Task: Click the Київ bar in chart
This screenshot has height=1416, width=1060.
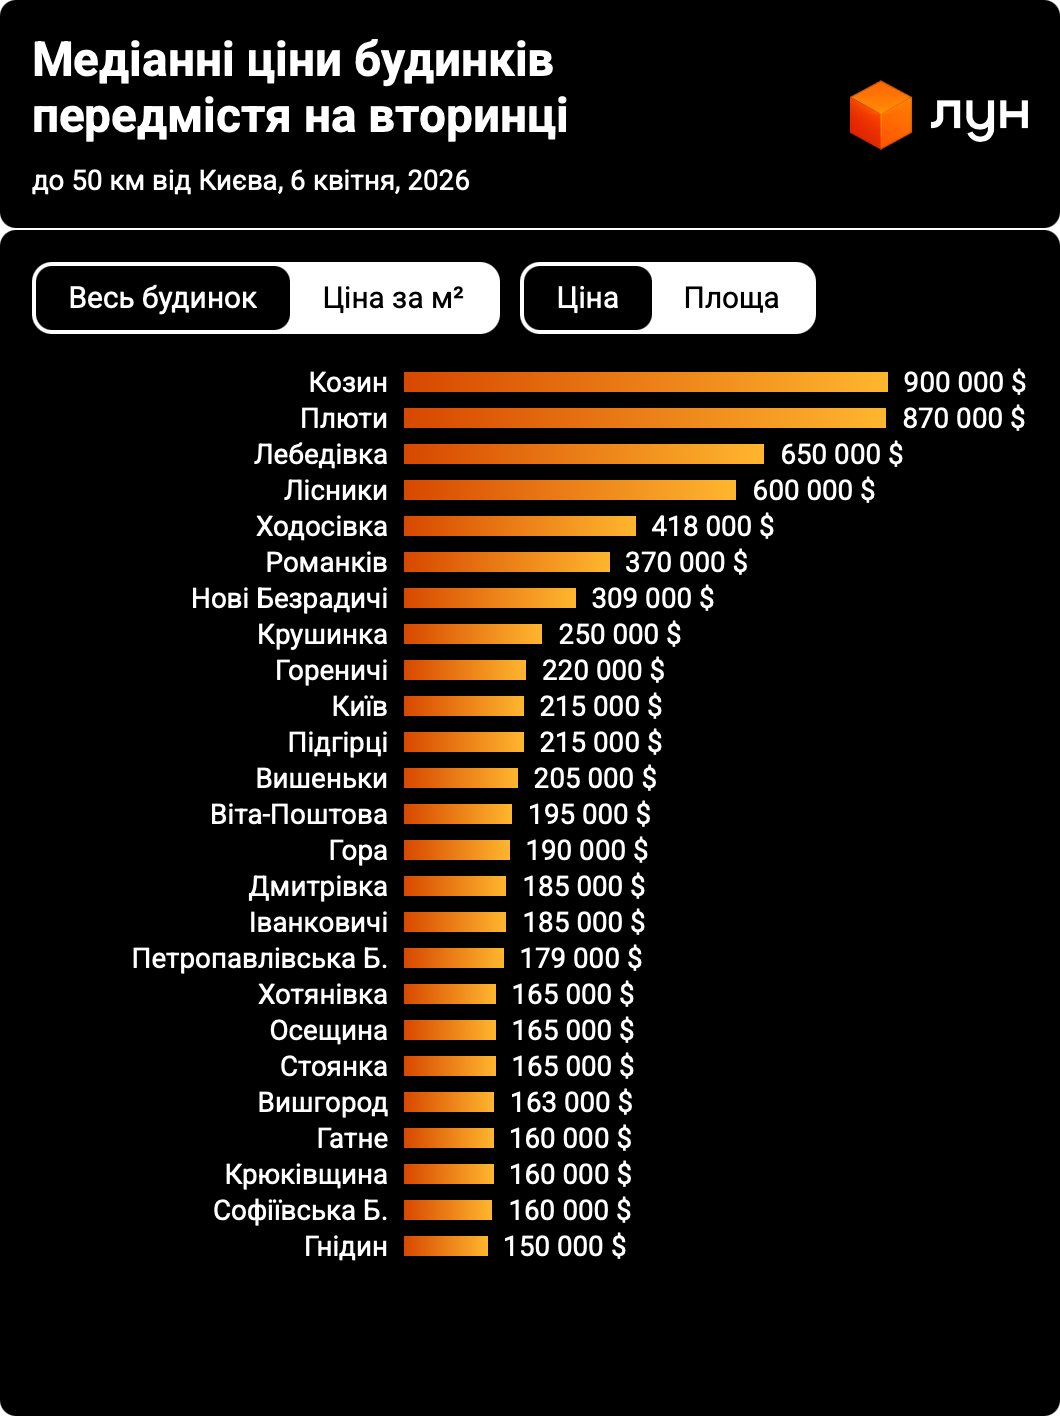Action: [463, 706]
